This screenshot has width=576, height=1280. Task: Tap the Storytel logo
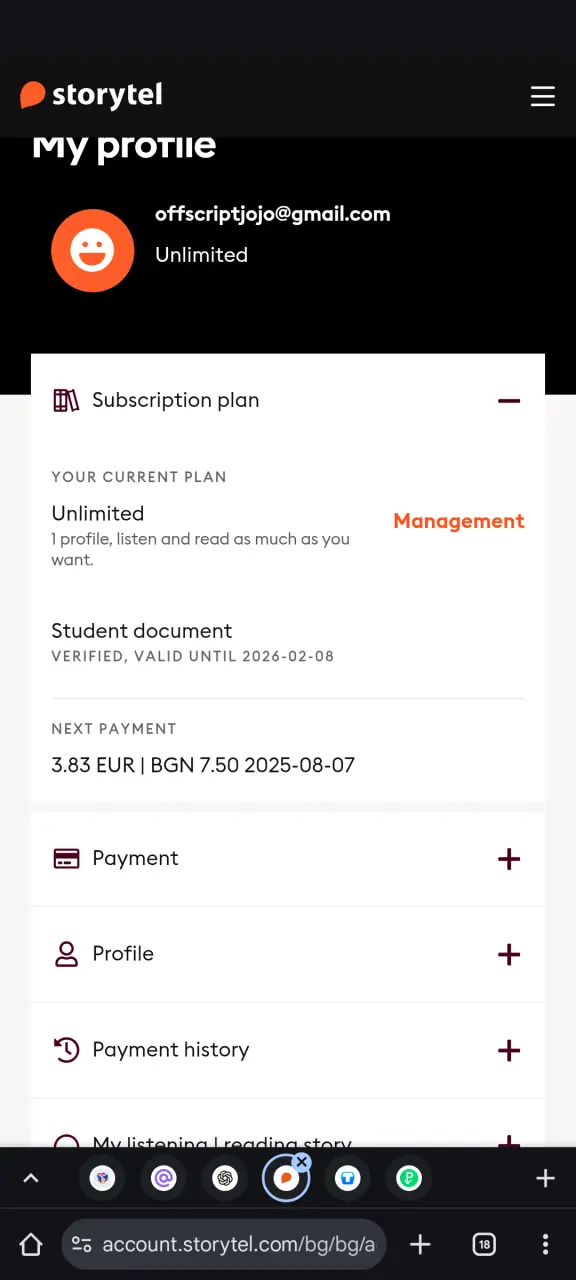click(91, 95)
